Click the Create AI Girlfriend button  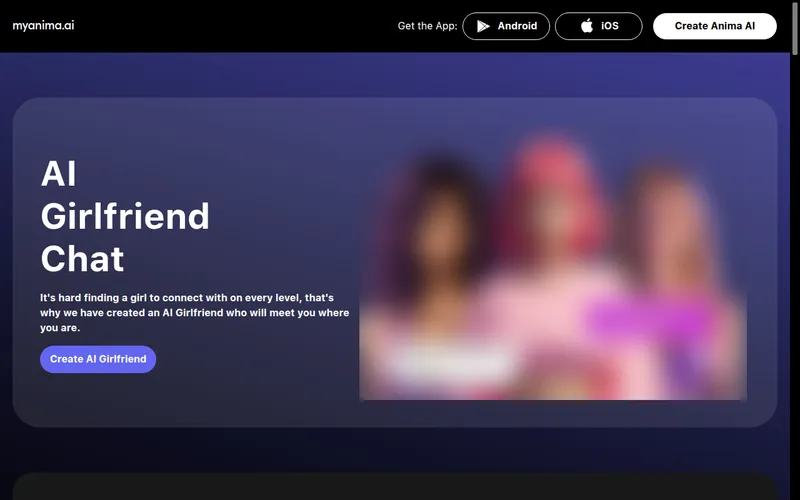click(x=98, y=359)
